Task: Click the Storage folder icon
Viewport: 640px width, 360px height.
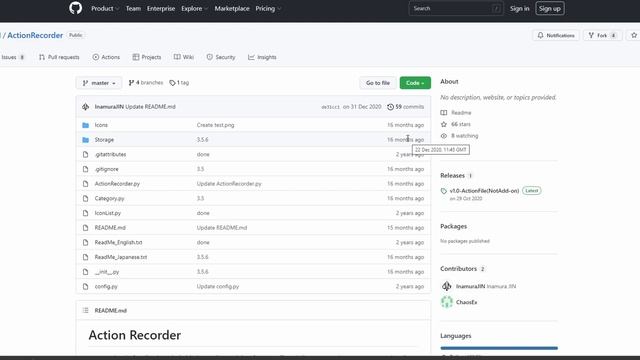Action: click(x=85, y=140)
